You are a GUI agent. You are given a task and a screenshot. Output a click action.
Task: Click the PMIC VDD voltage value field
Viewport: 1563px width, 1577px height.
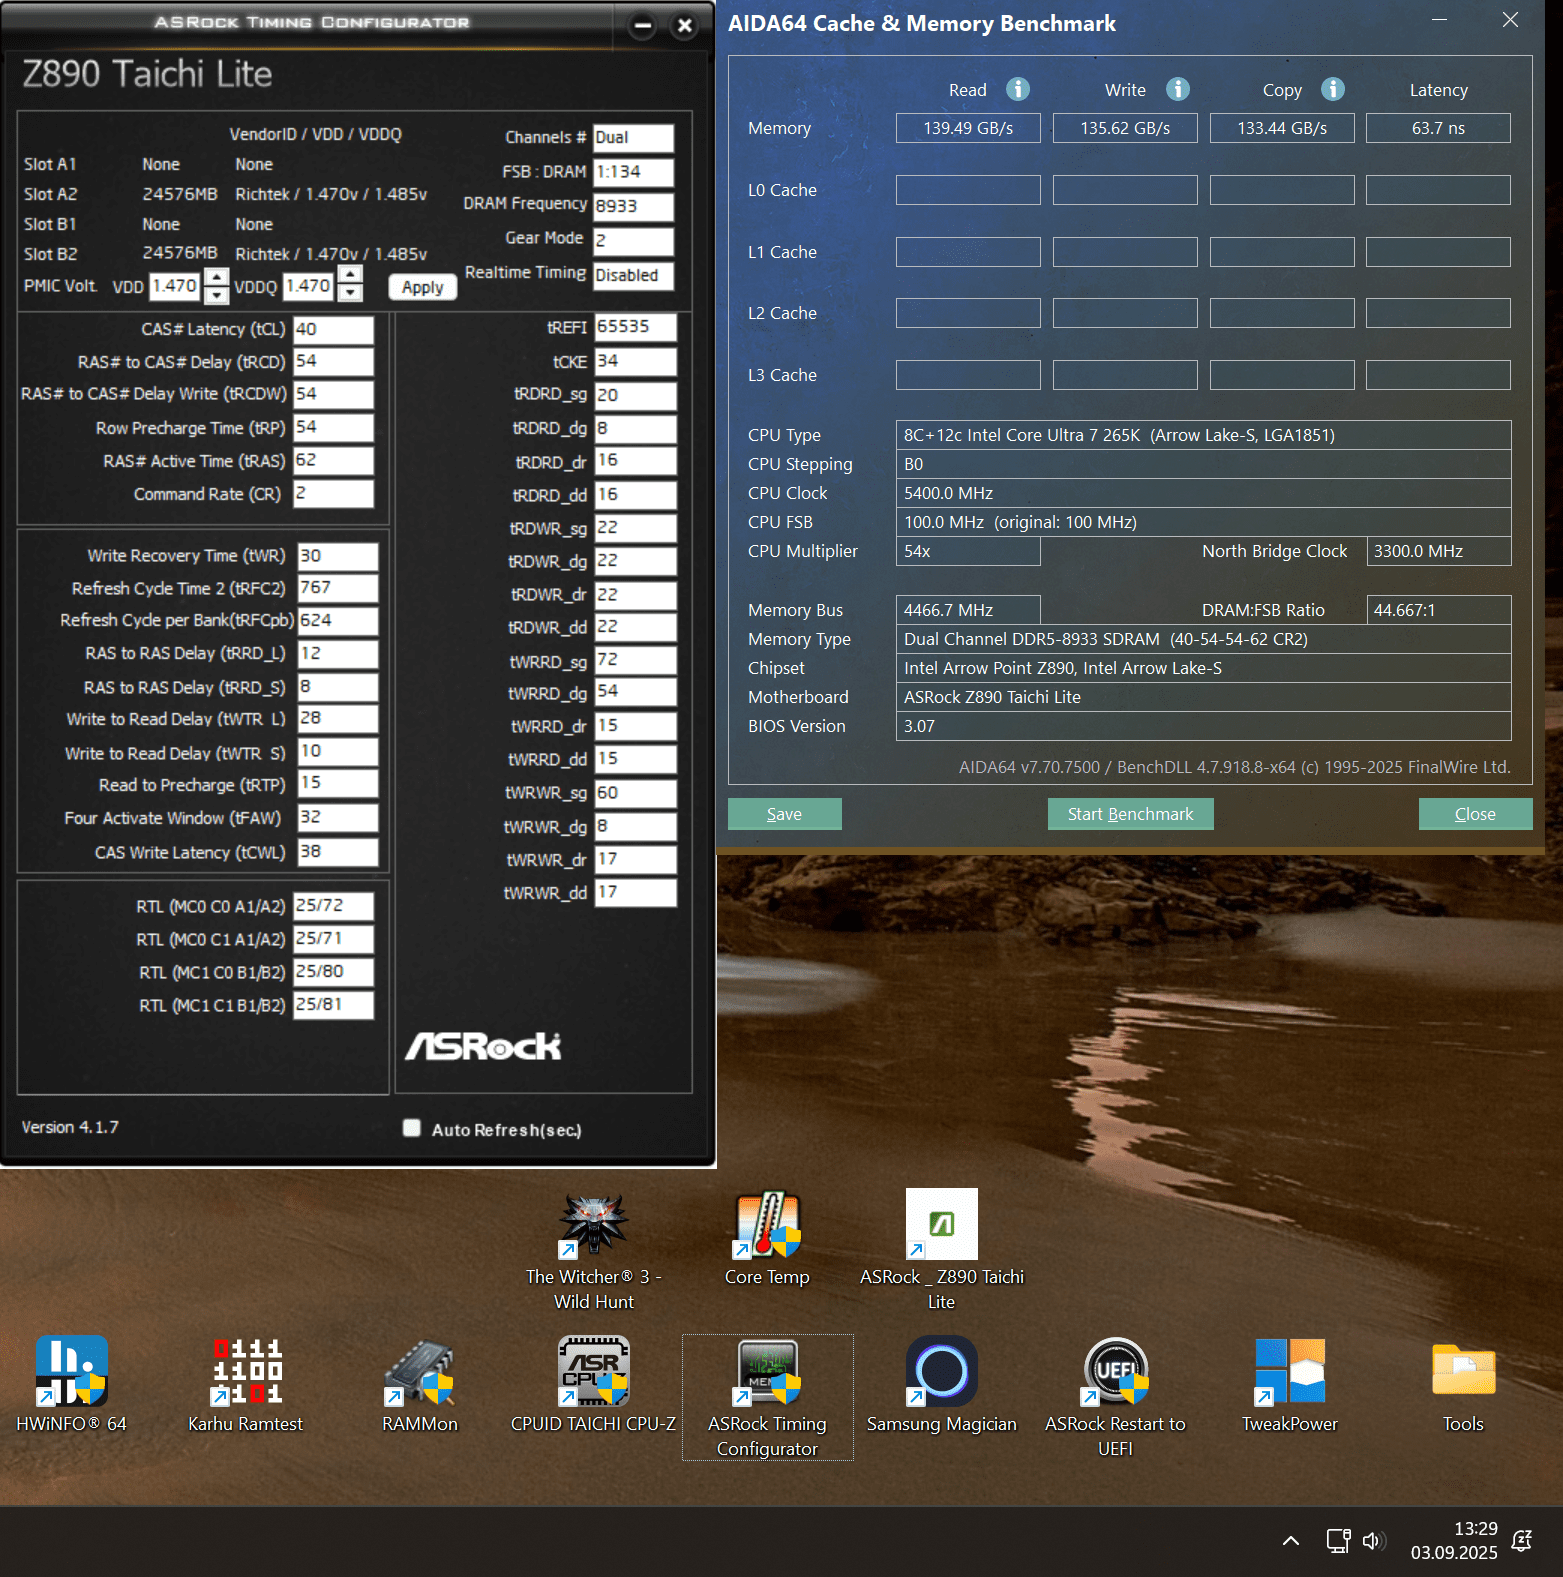(175, 286)
